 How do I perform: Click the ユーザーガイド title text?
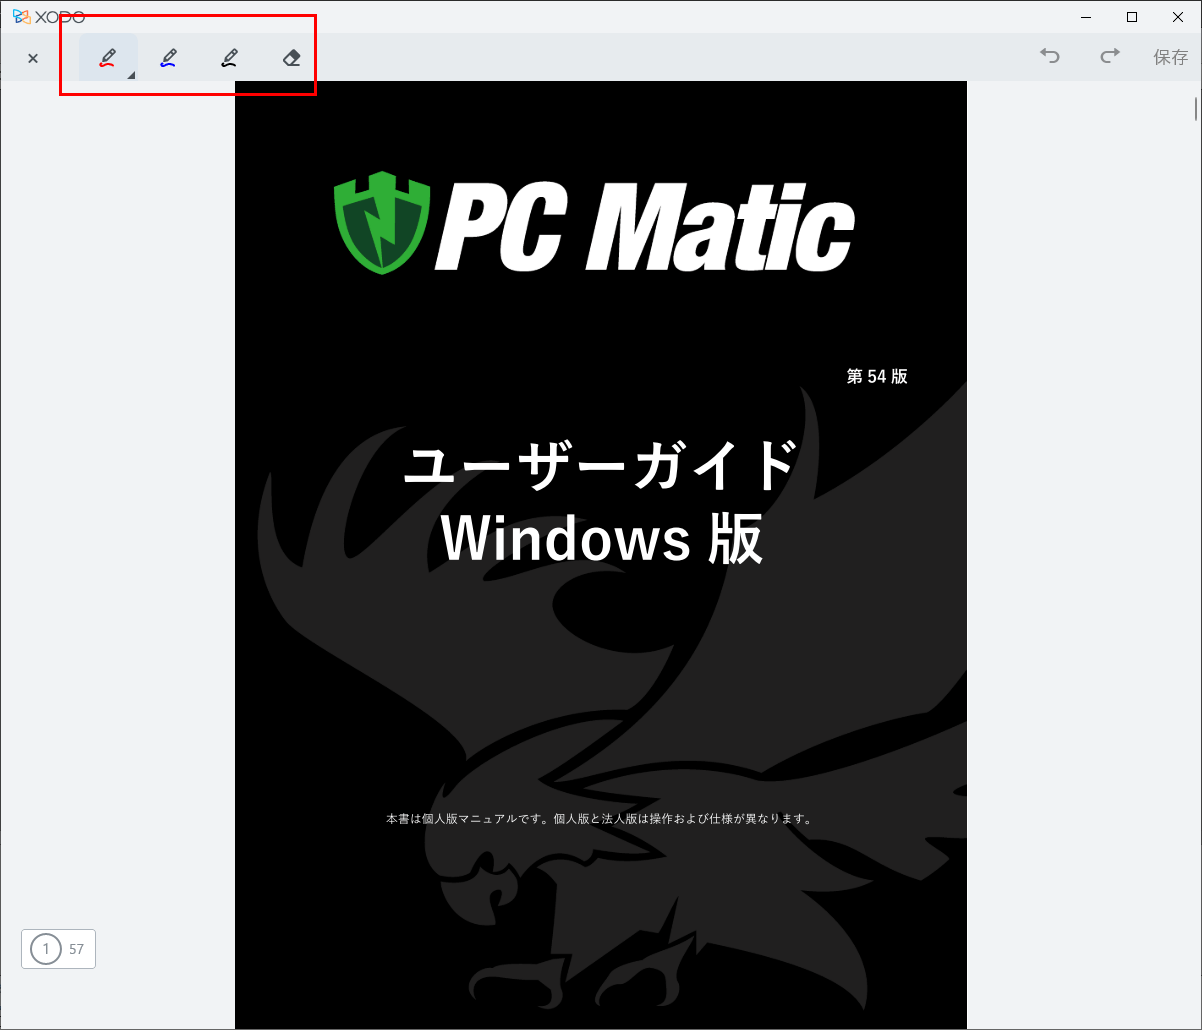tap(600, 466)
